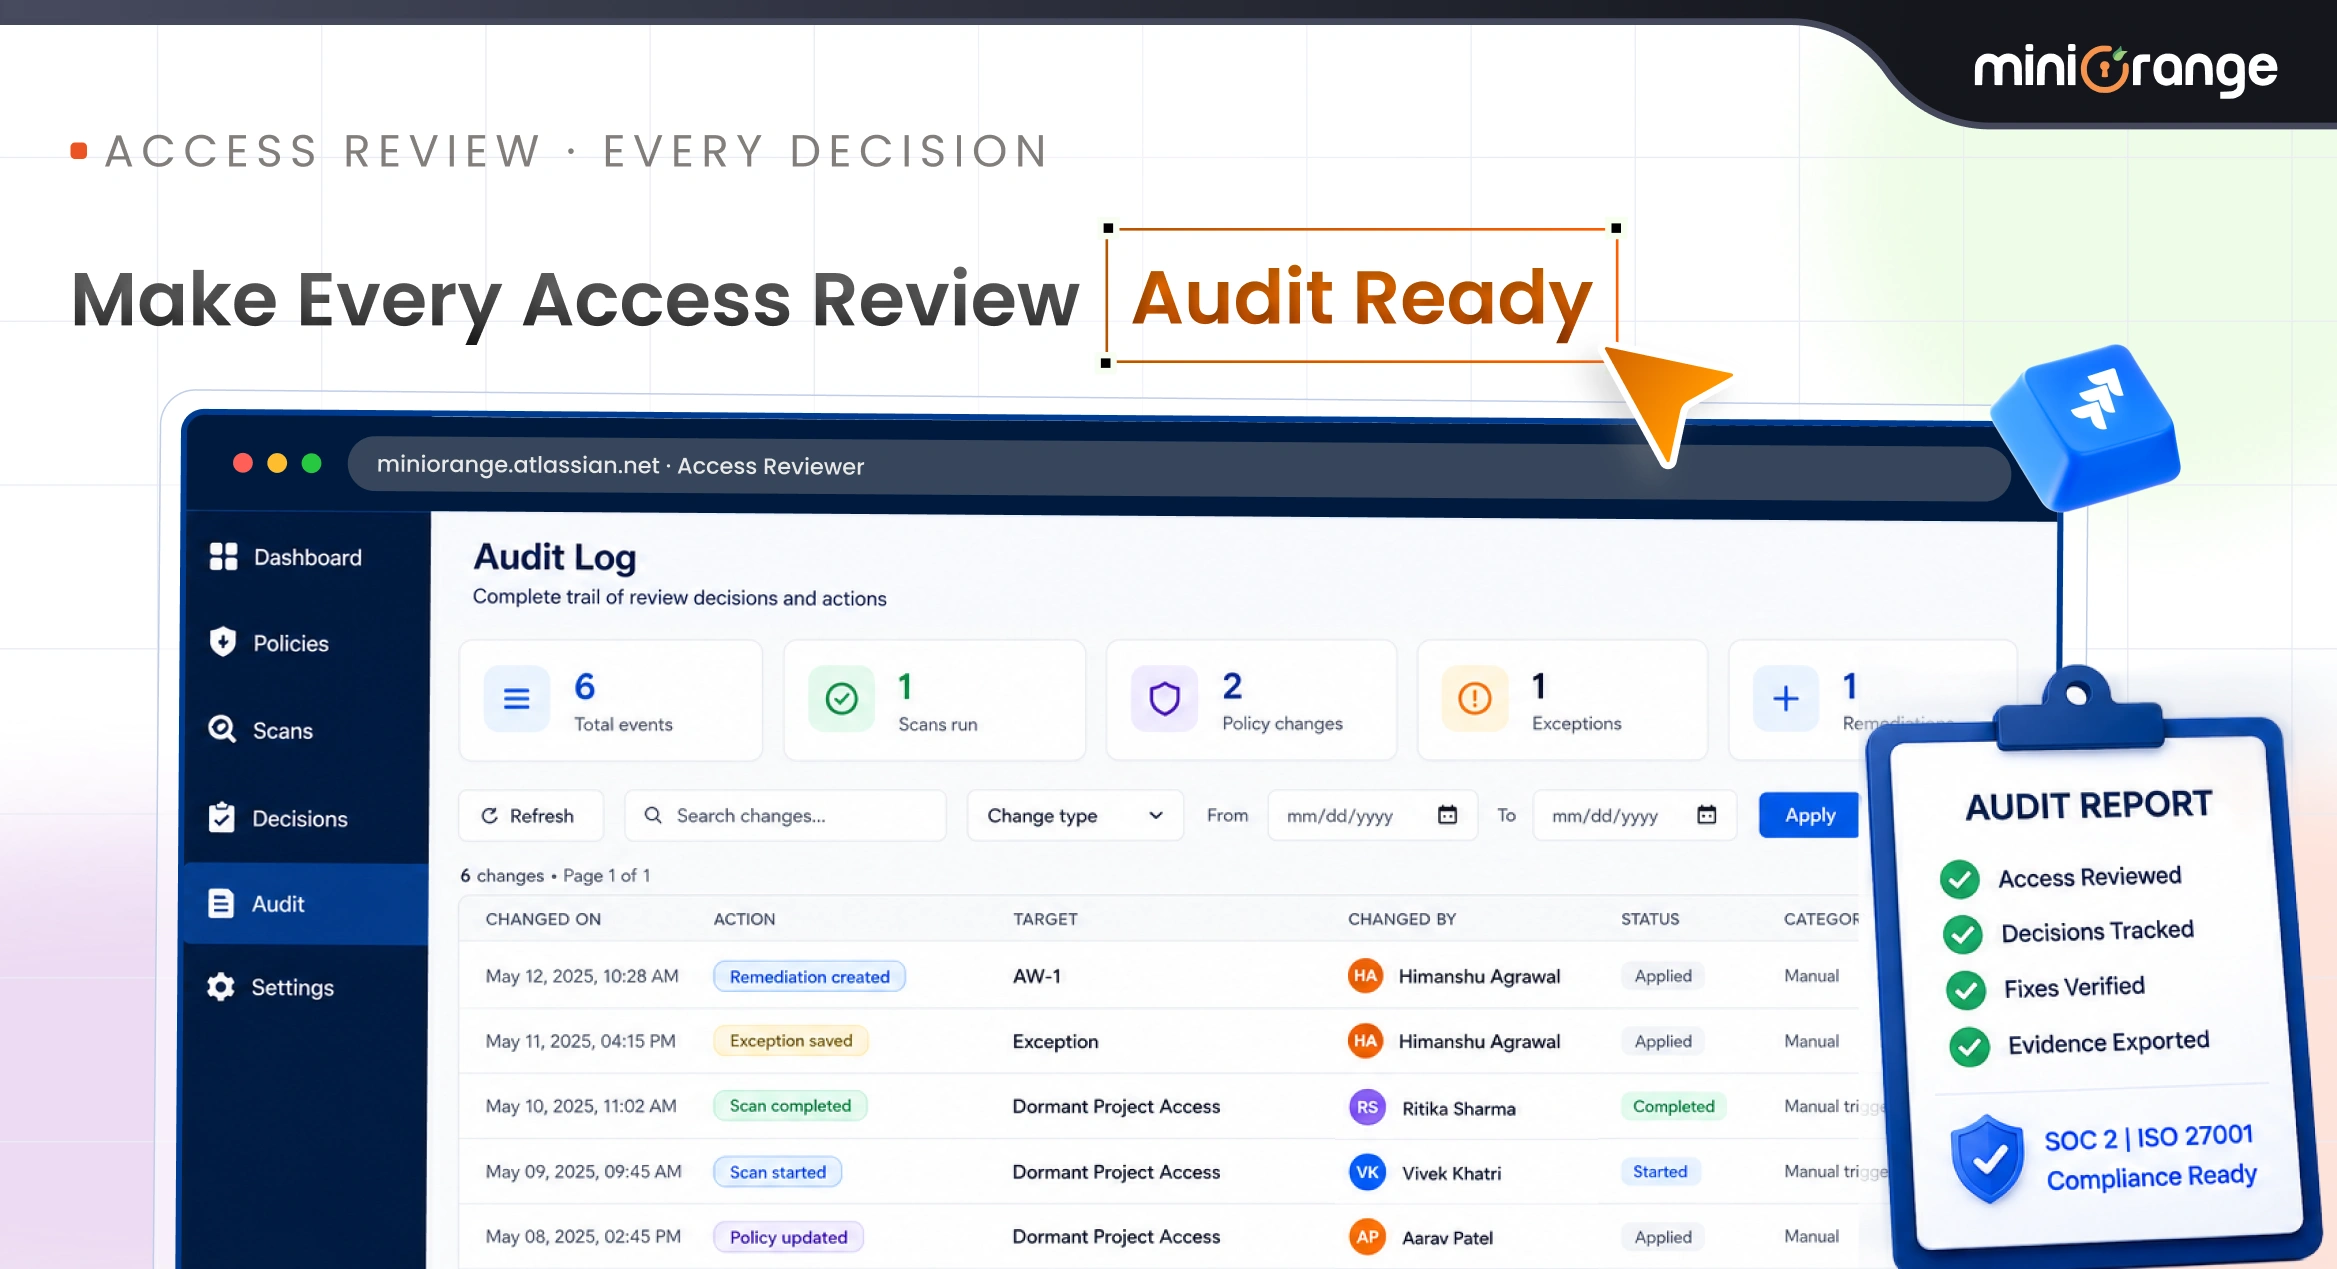Click the Scan completed tag

pos(790,1106)
